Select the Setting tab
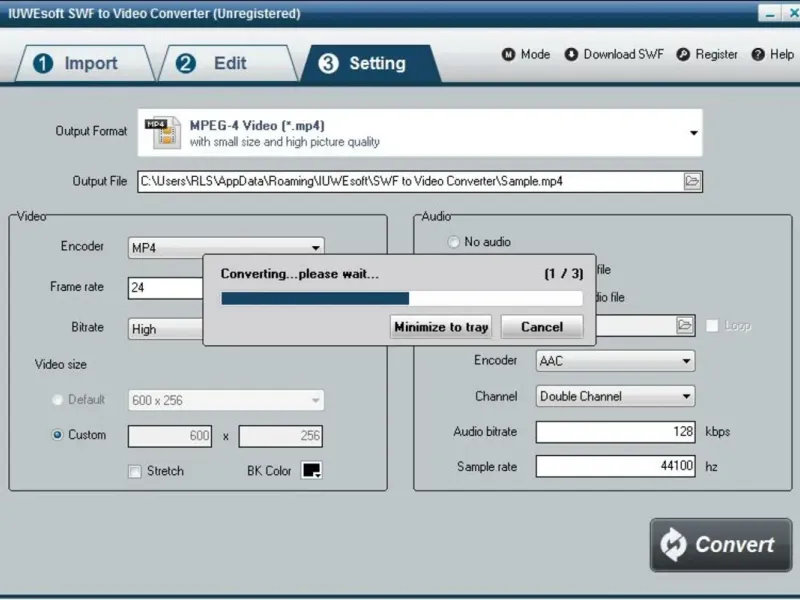800x600 pixels. (370, 63)
